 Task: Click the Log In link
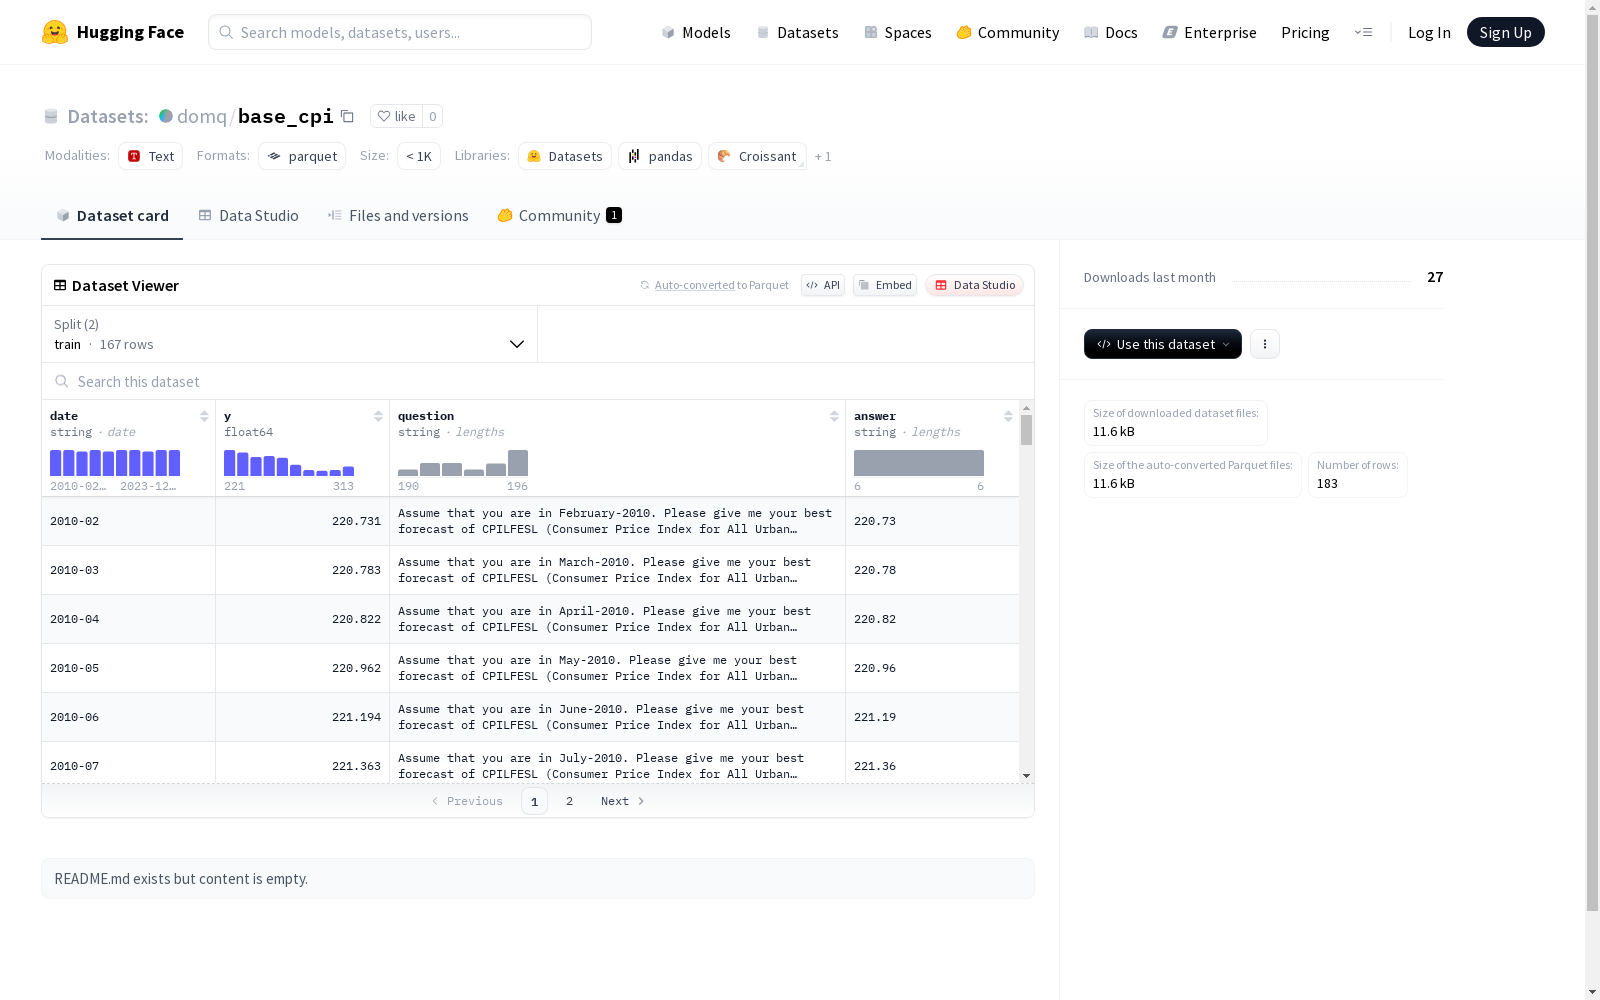point(1429,32)
